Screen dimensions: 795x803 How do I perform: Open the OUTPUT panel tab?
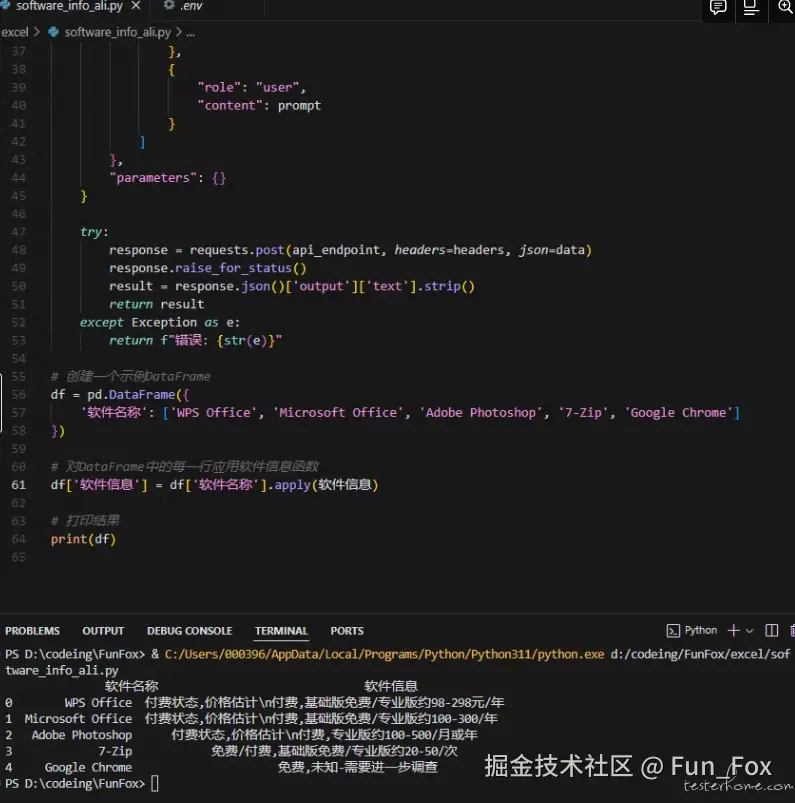point(103,631)
